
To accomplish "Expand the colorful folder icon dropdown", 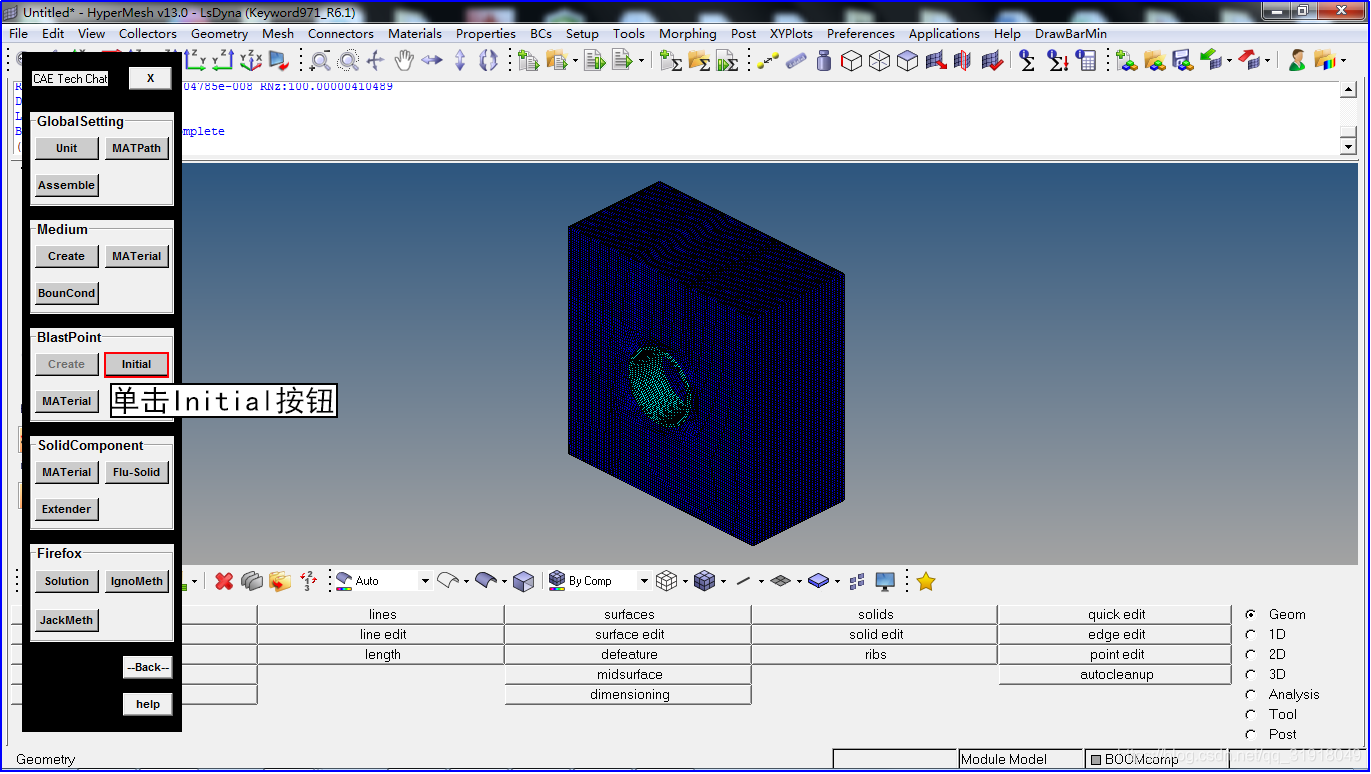I will click(1344, 61).
